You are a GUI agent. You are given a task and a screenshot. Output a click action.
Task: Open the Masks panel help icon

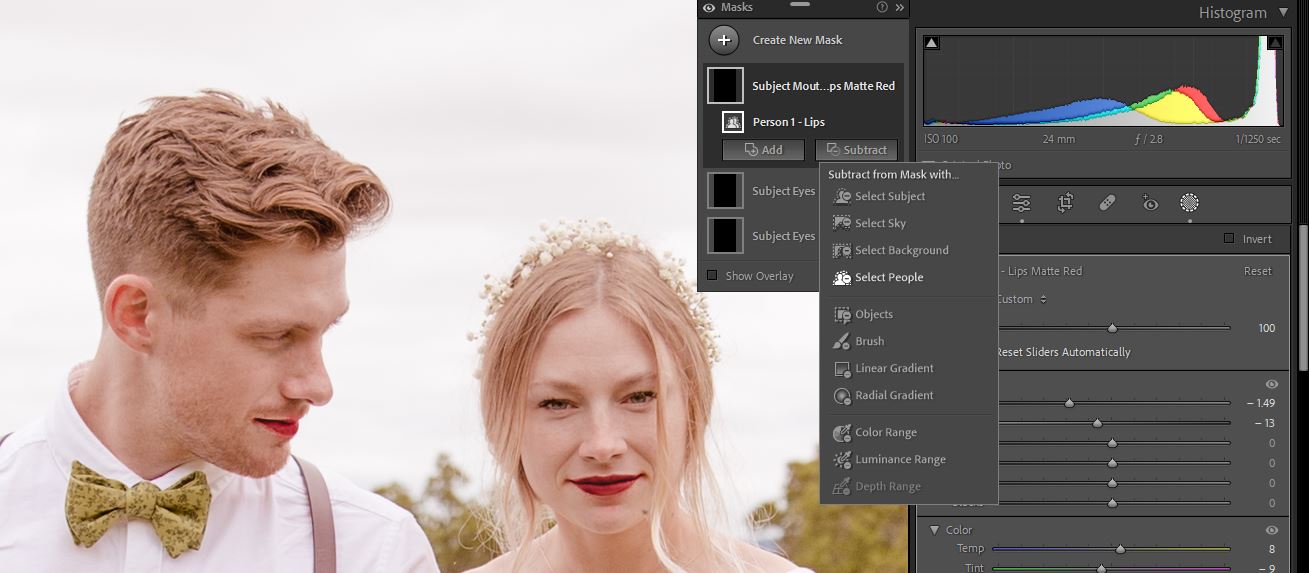(882, 7)
